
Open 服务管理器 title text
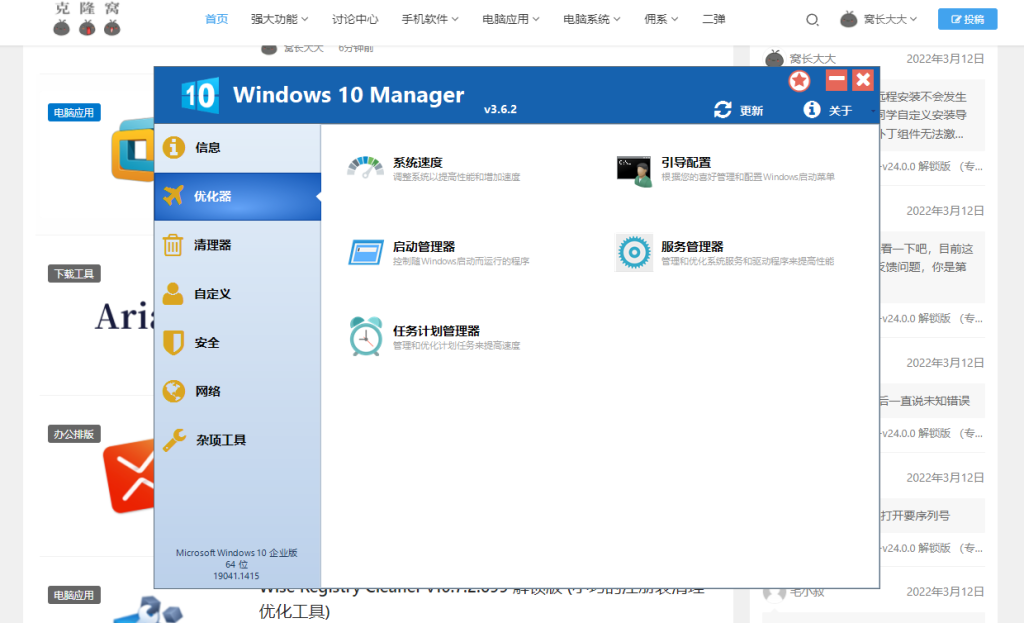pos(692,246)
